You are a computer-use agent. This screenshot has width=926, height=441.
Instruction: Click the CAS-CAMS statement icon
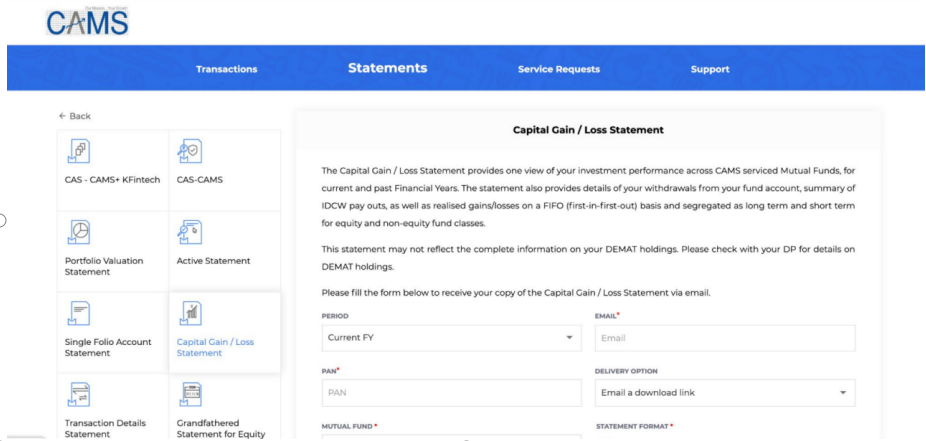(190, 151)
